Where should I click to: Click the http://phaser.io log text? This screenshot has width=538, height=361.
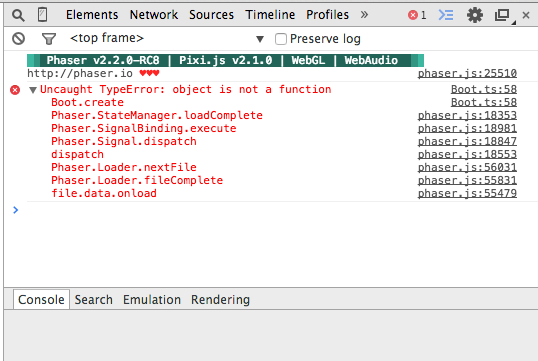[x=80, y=73]
